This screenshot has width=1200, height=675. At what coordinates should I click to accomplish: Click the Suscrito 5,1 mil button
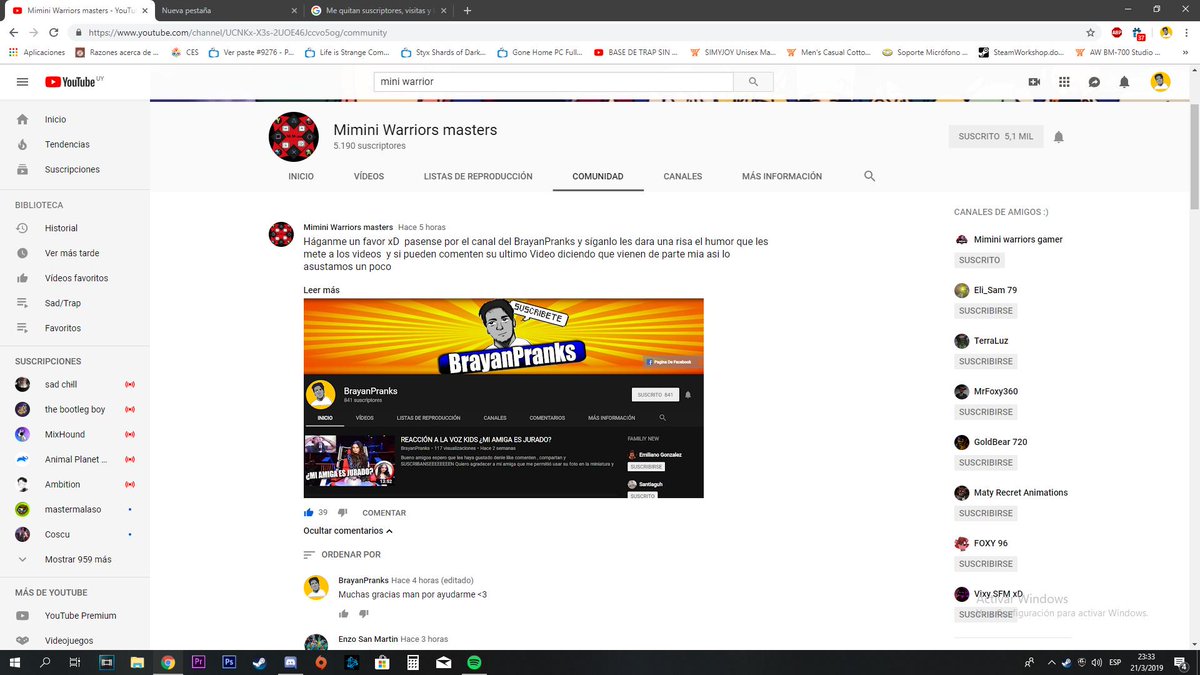pos(995,136)
